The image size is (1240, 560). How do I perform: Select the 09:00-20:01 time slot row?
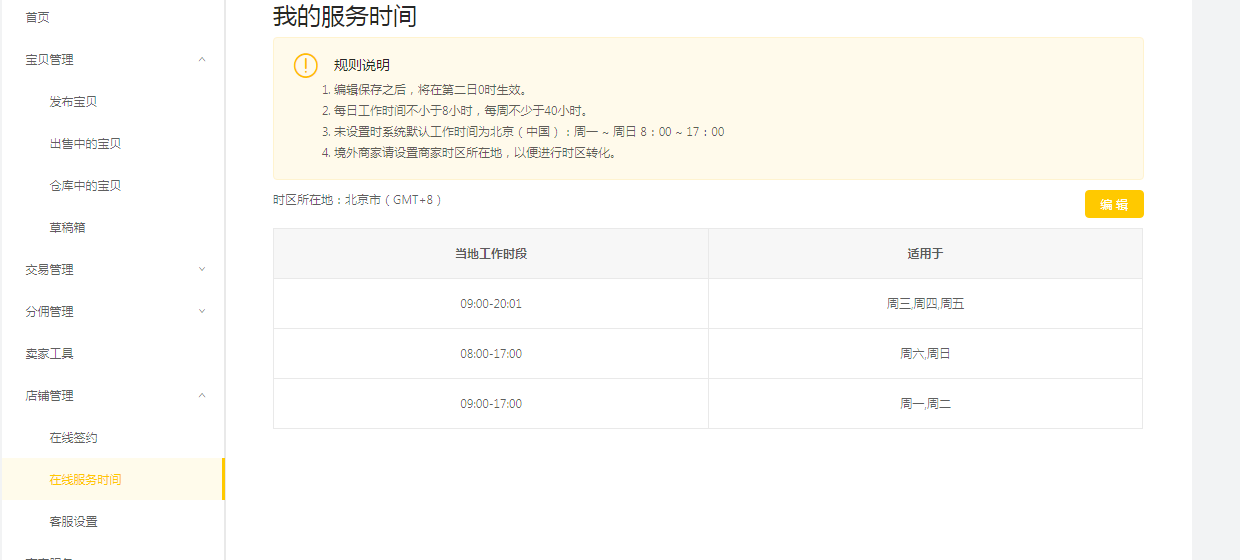coord(490,304)
